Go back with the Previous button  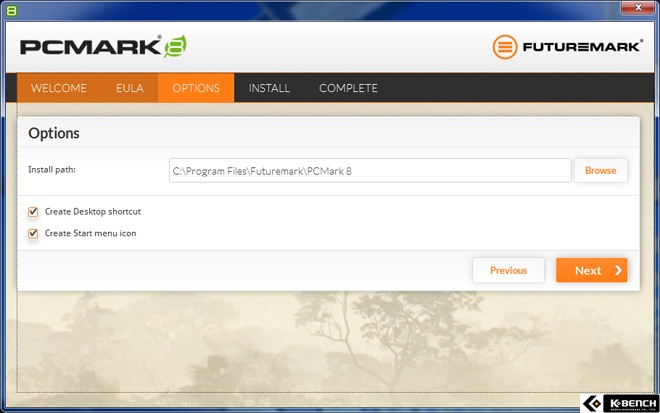[508, 270]
